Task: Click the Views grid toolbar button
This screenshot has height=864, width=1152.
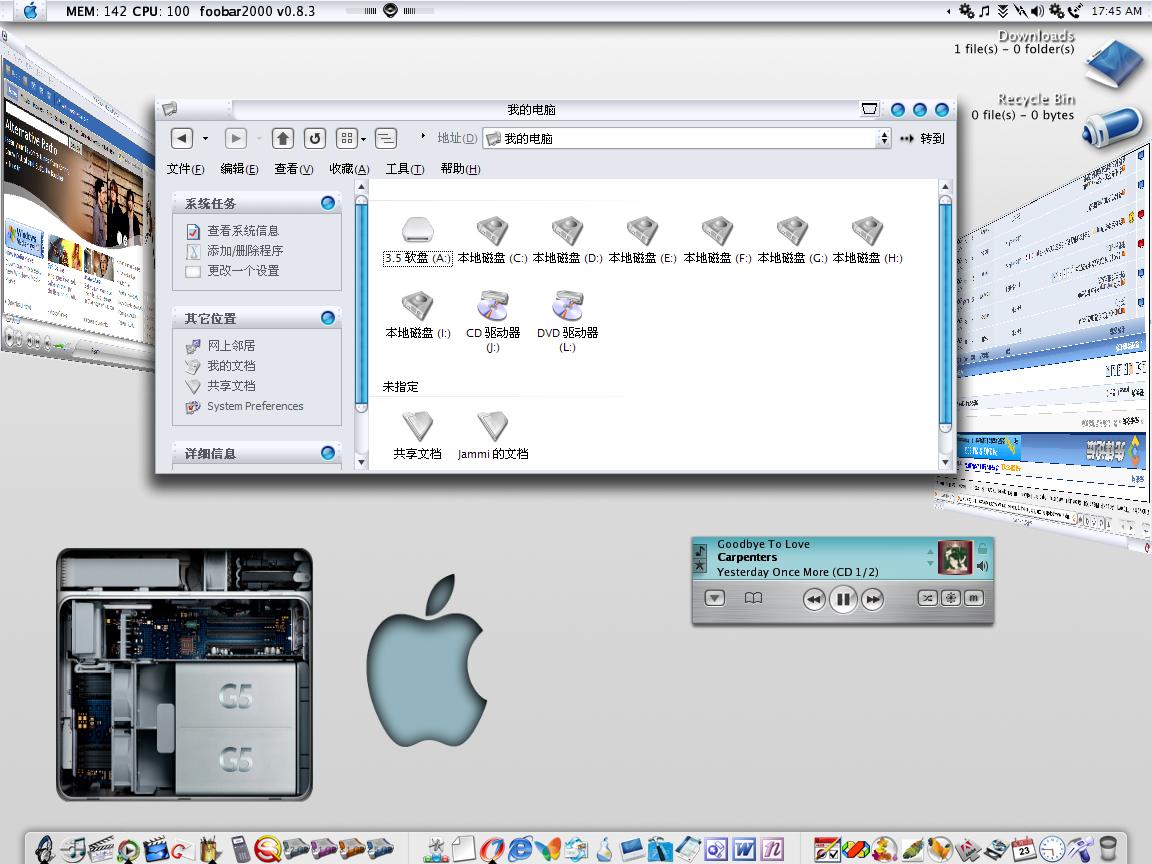Action: point(347,138)
